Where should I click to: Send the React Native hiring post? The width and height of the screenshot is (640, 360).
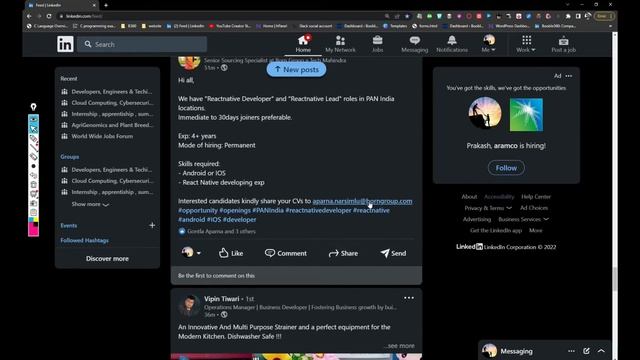393,253
